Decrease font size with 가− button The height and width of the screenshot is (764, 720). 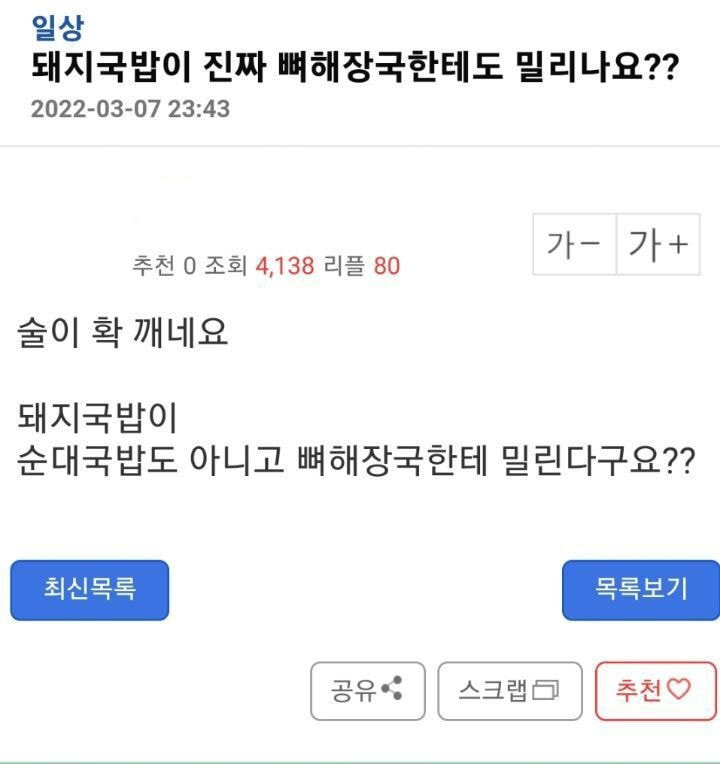point(574,243)
